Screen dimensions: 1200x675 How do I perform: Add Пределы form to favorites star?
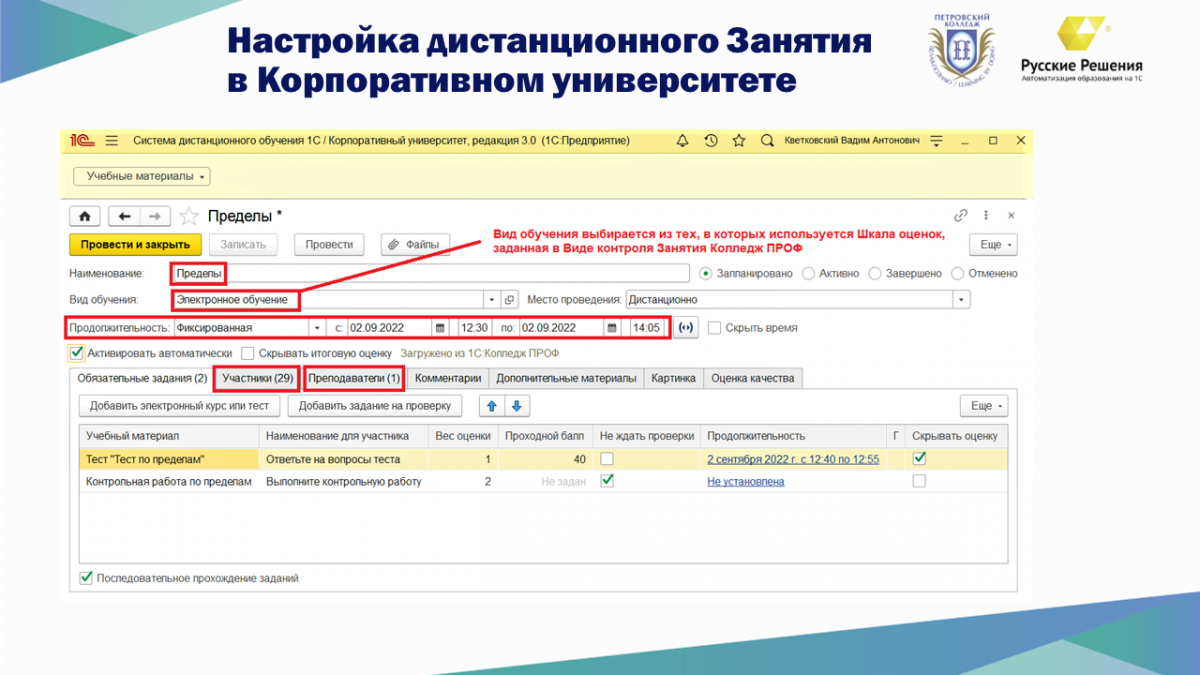pyautogui.click(x=189, y=216)
